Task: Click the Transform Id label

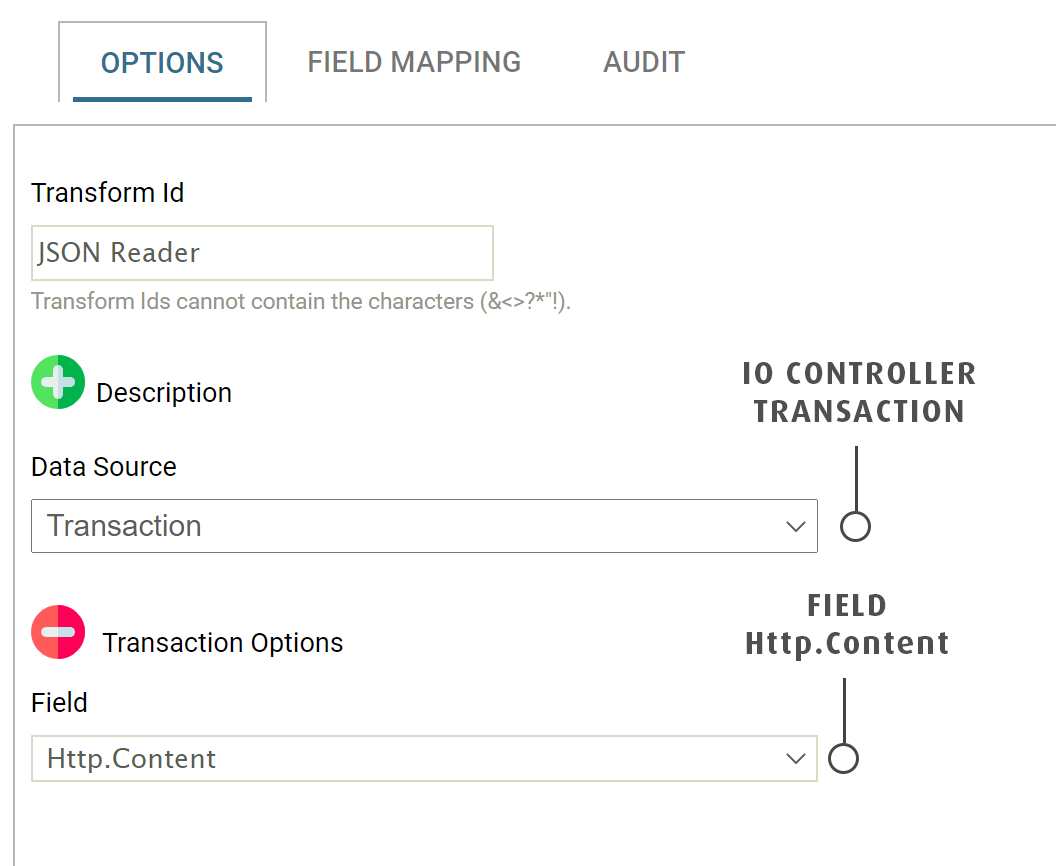Action: [108, 193]
